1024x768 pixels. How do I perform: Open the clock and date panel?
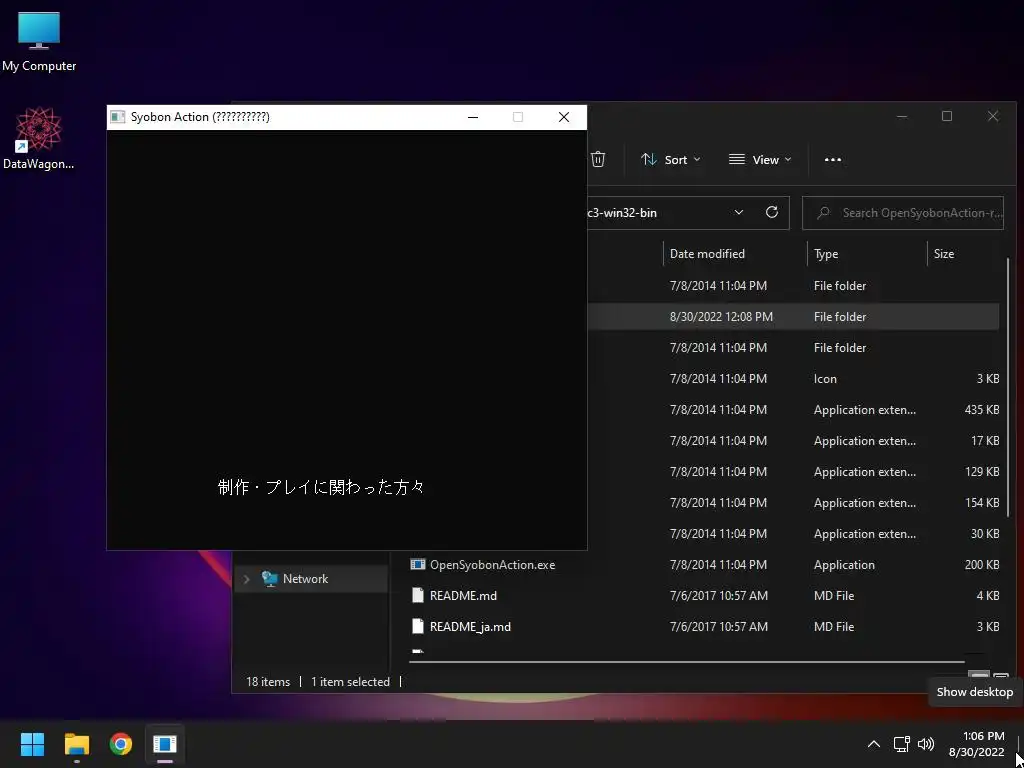[x=976, y=744]
